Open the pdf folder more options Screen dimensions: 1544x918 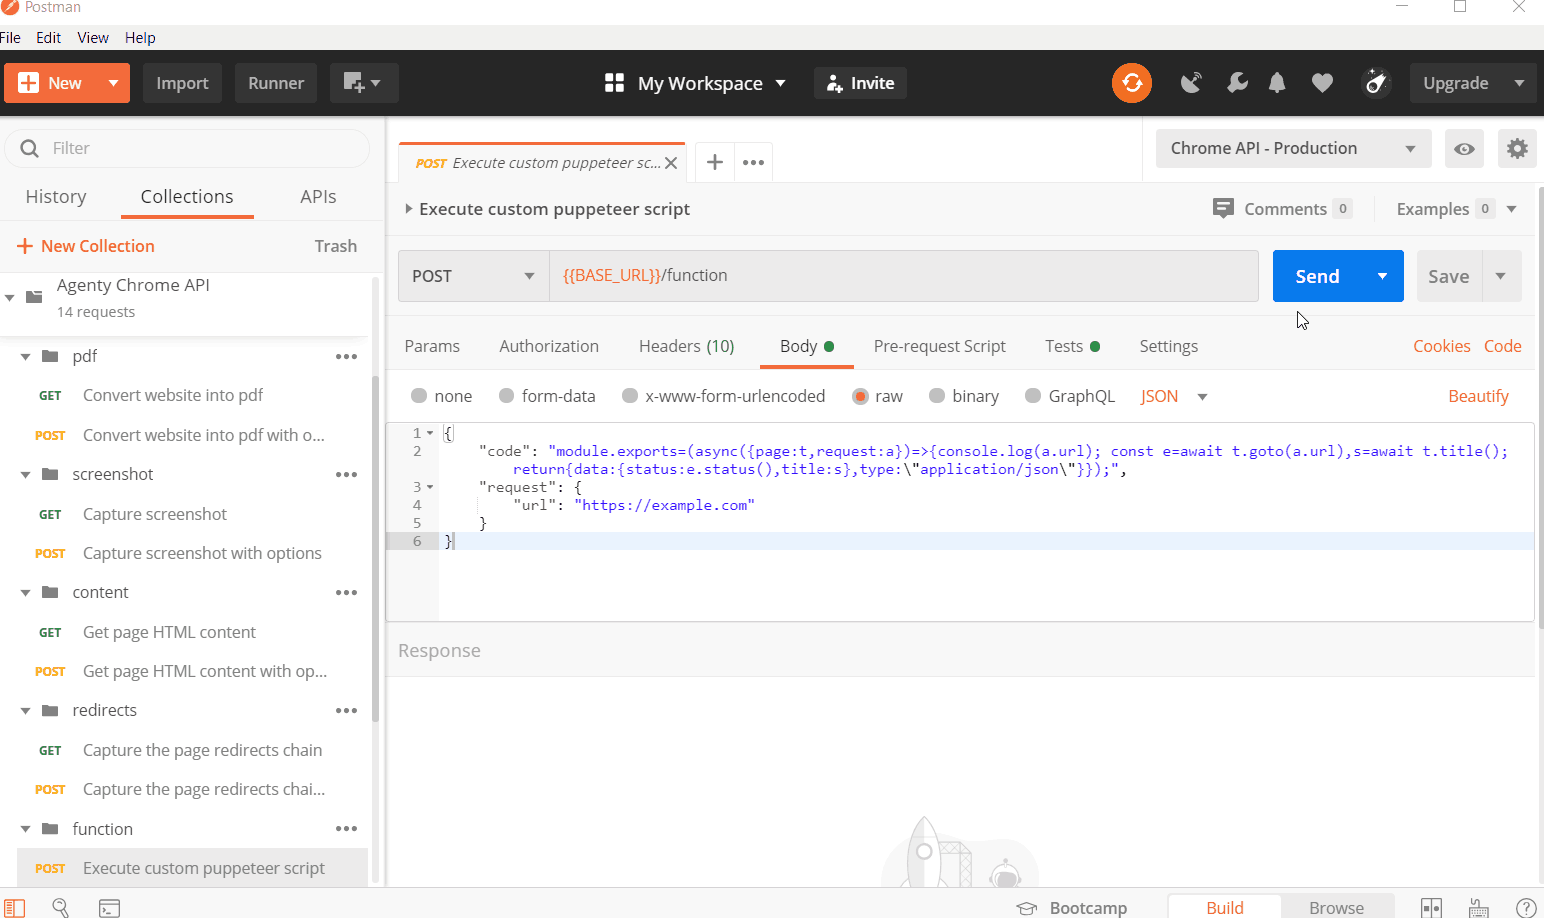click(x=346, y=356)
